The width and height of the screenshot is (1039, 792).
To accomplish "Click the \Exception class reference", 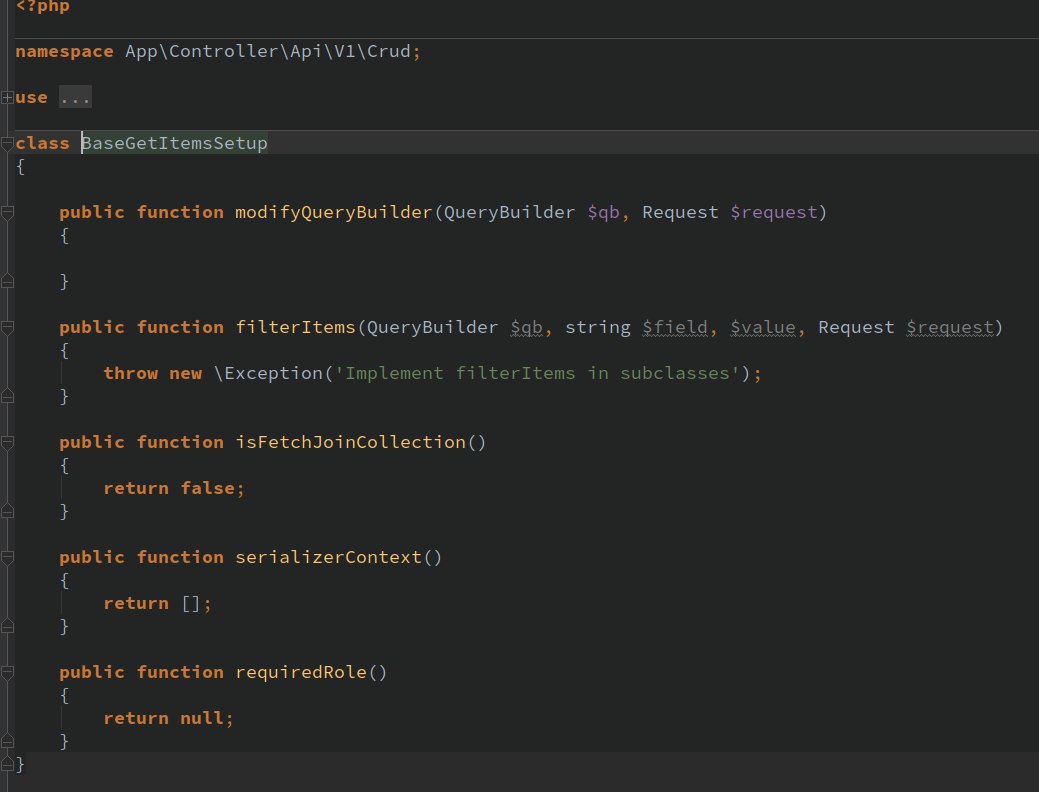I will click(x=268, y=373).
